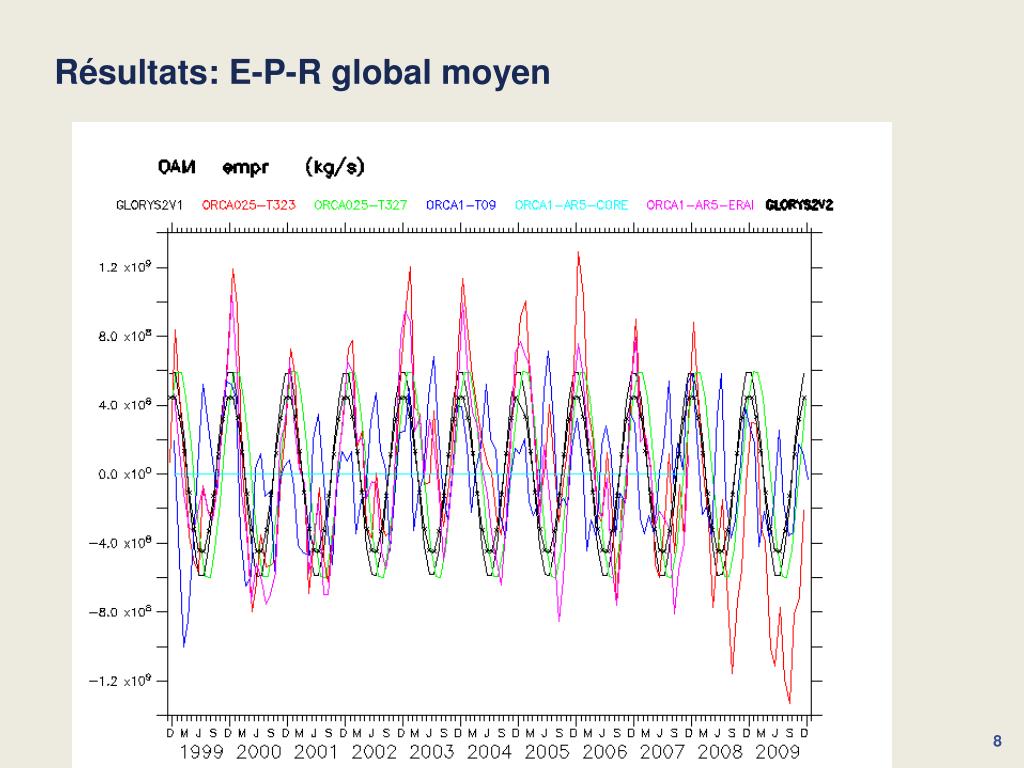Select the green ORCA025-T327 legend label
The height and width of the screenshot is (768, 1024).
point(360,205)
